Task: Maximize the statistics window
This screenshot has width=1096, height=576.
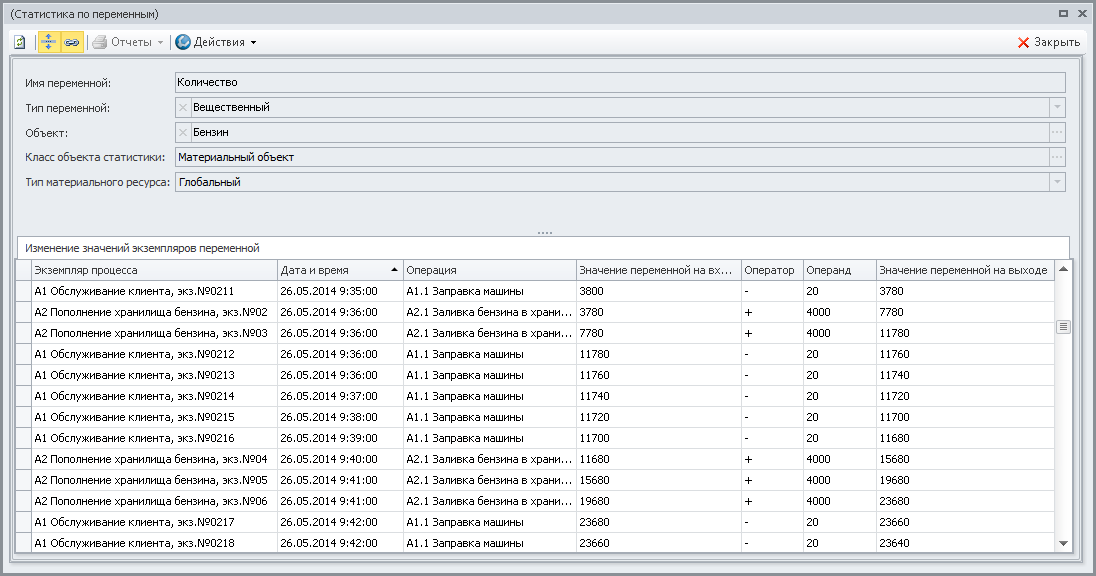Action: pos(1063,14)
